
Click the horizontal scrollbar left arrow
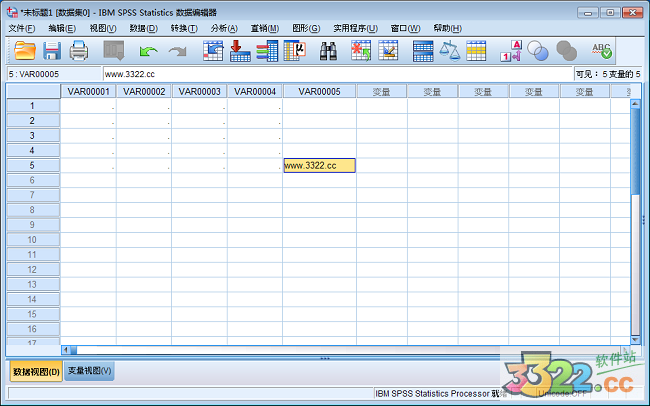point(67,350)
